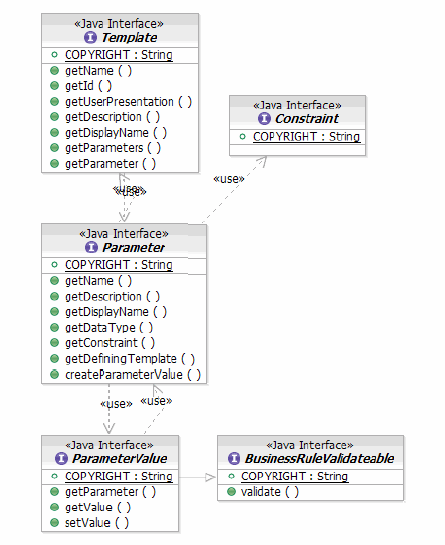Select getName ( ) in Parameter

[99, 281]
